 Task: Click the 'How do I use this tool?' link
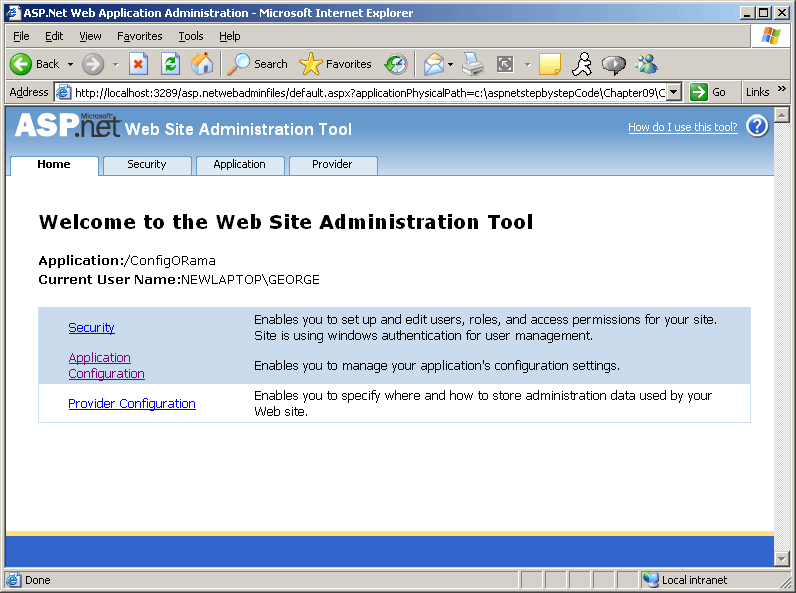(682, 127)
